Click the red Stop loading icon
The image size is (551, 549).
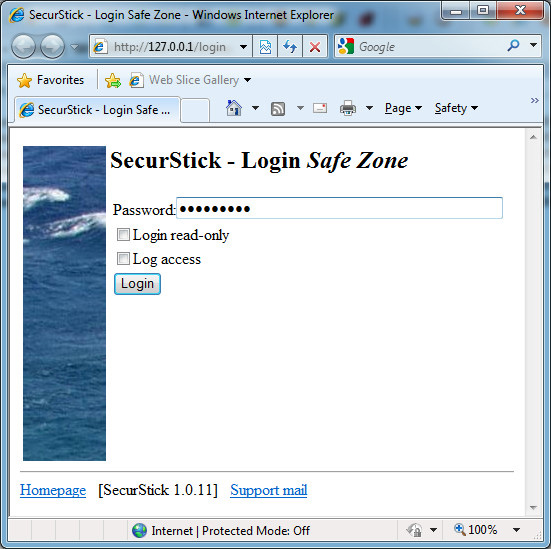(315, 46)
